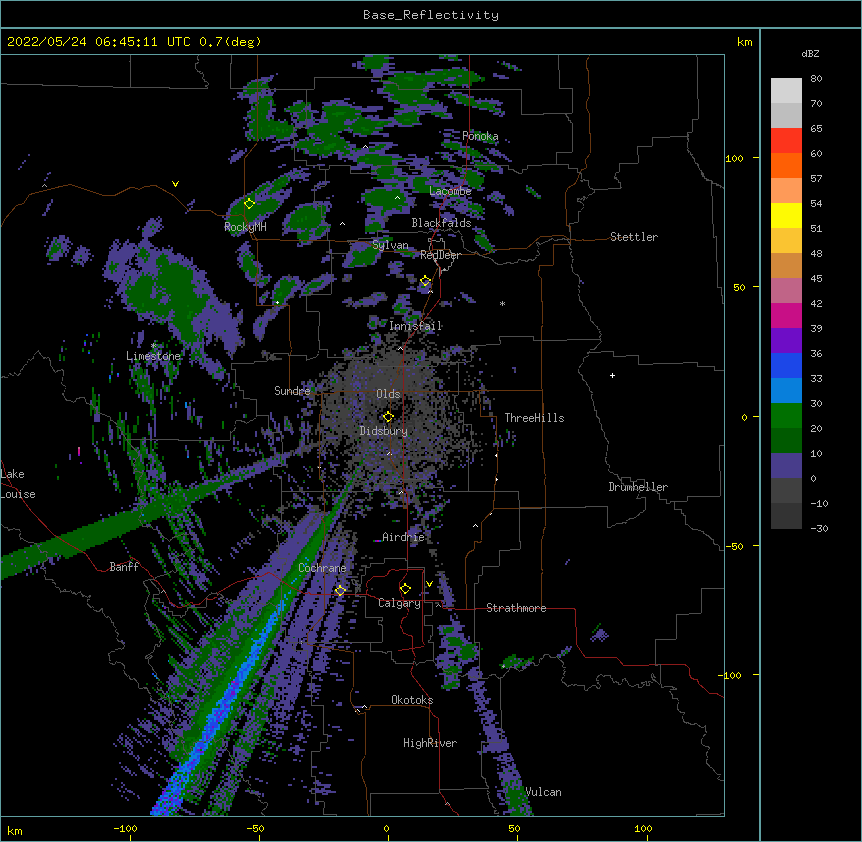
Task: Click the white asterisk marker above Limestone
Action: 153,346
